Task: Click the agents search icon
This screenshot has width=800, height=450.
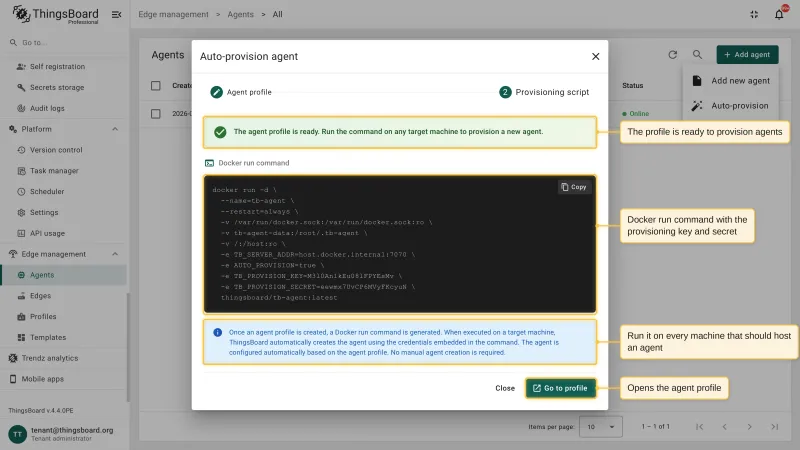Action: tap(697, 55)
